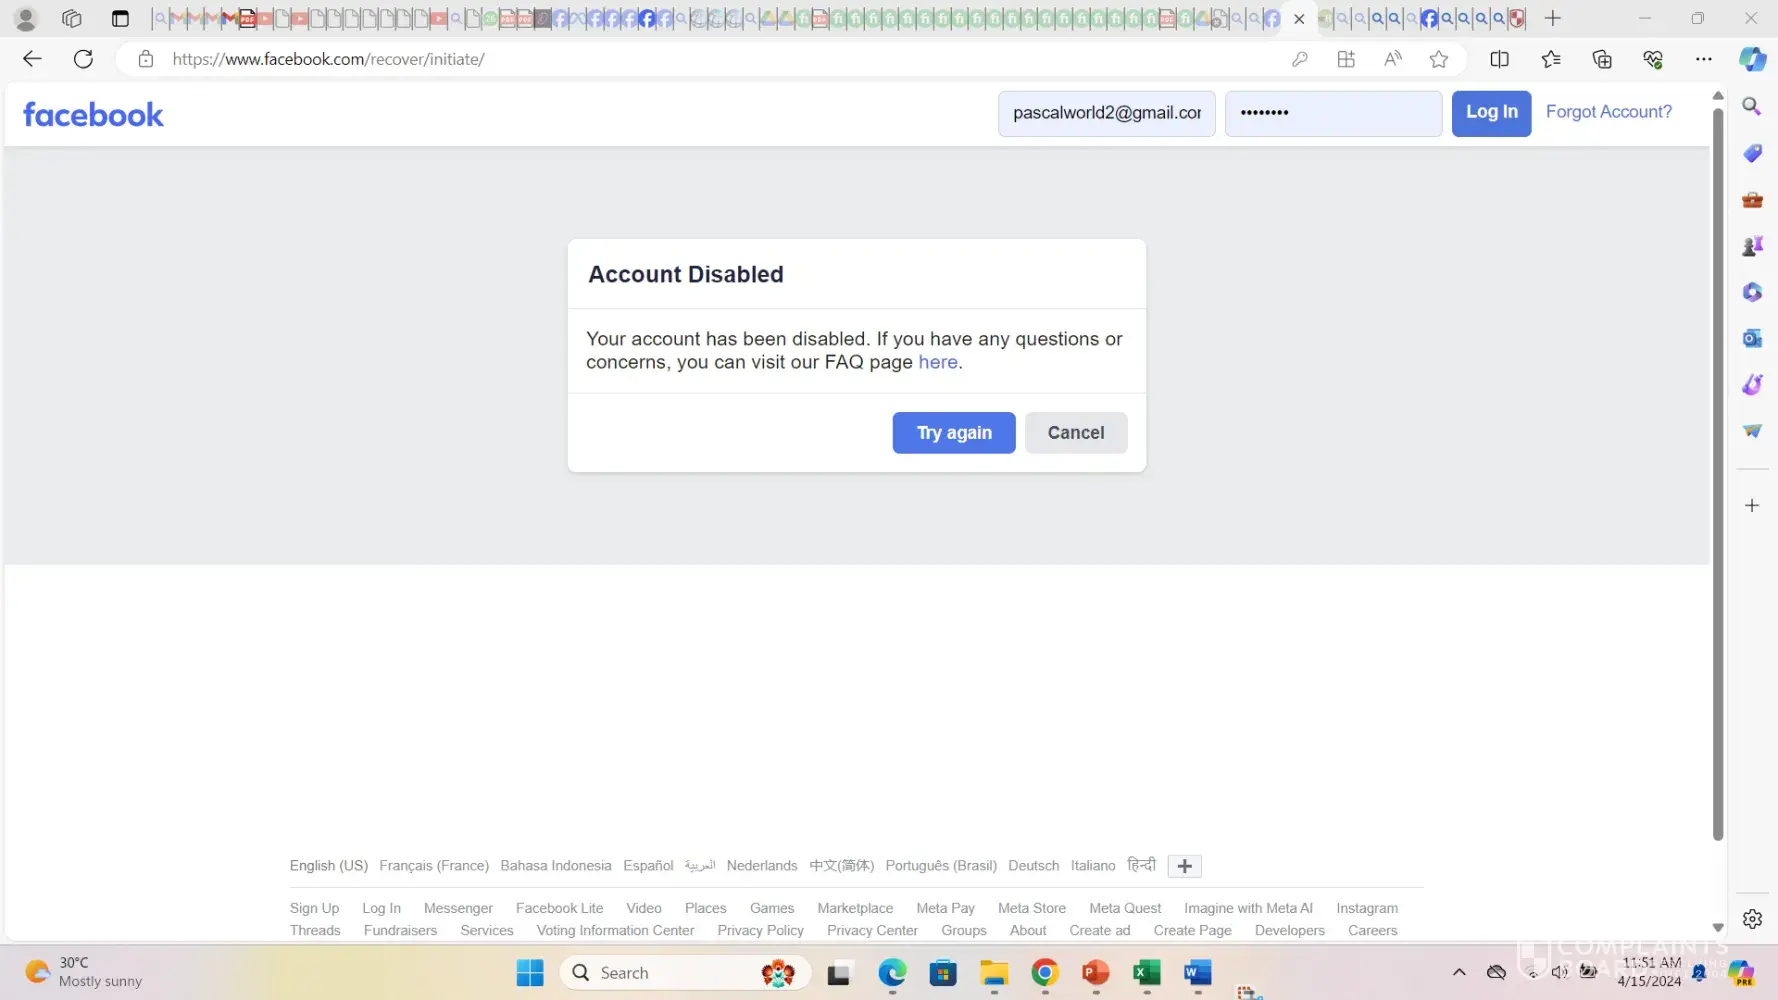
Task: Open a new browser tab
Action: [1552, 18]
